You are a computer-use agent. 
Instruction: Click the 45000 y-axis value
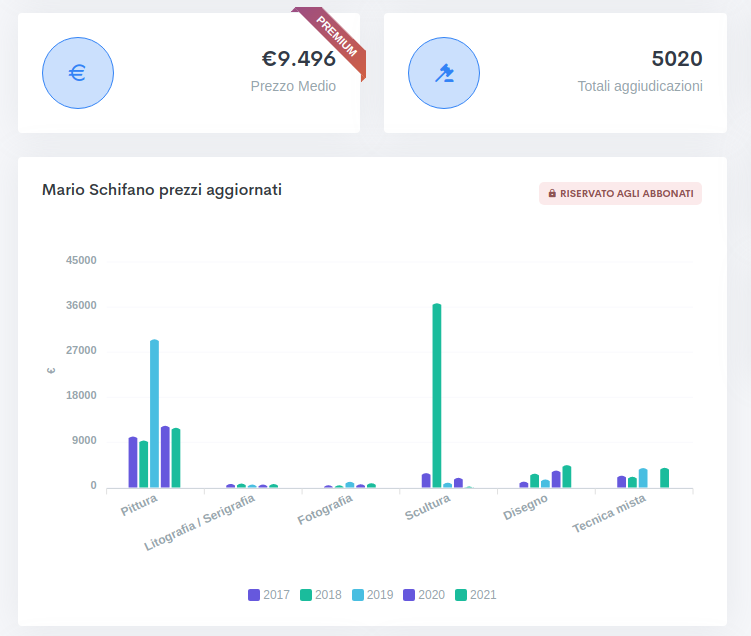pos(81,261)
